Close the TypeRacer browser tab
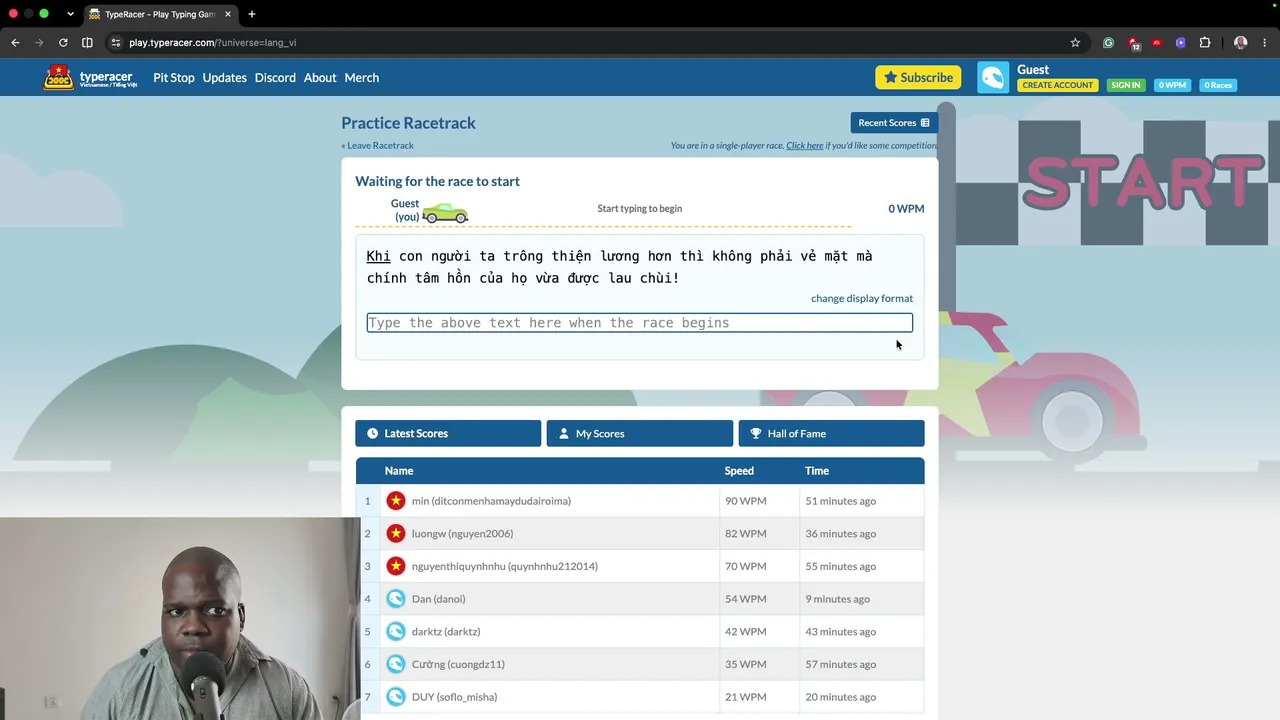The height and width of the screenshot is (720, 1280). point(228,14)
